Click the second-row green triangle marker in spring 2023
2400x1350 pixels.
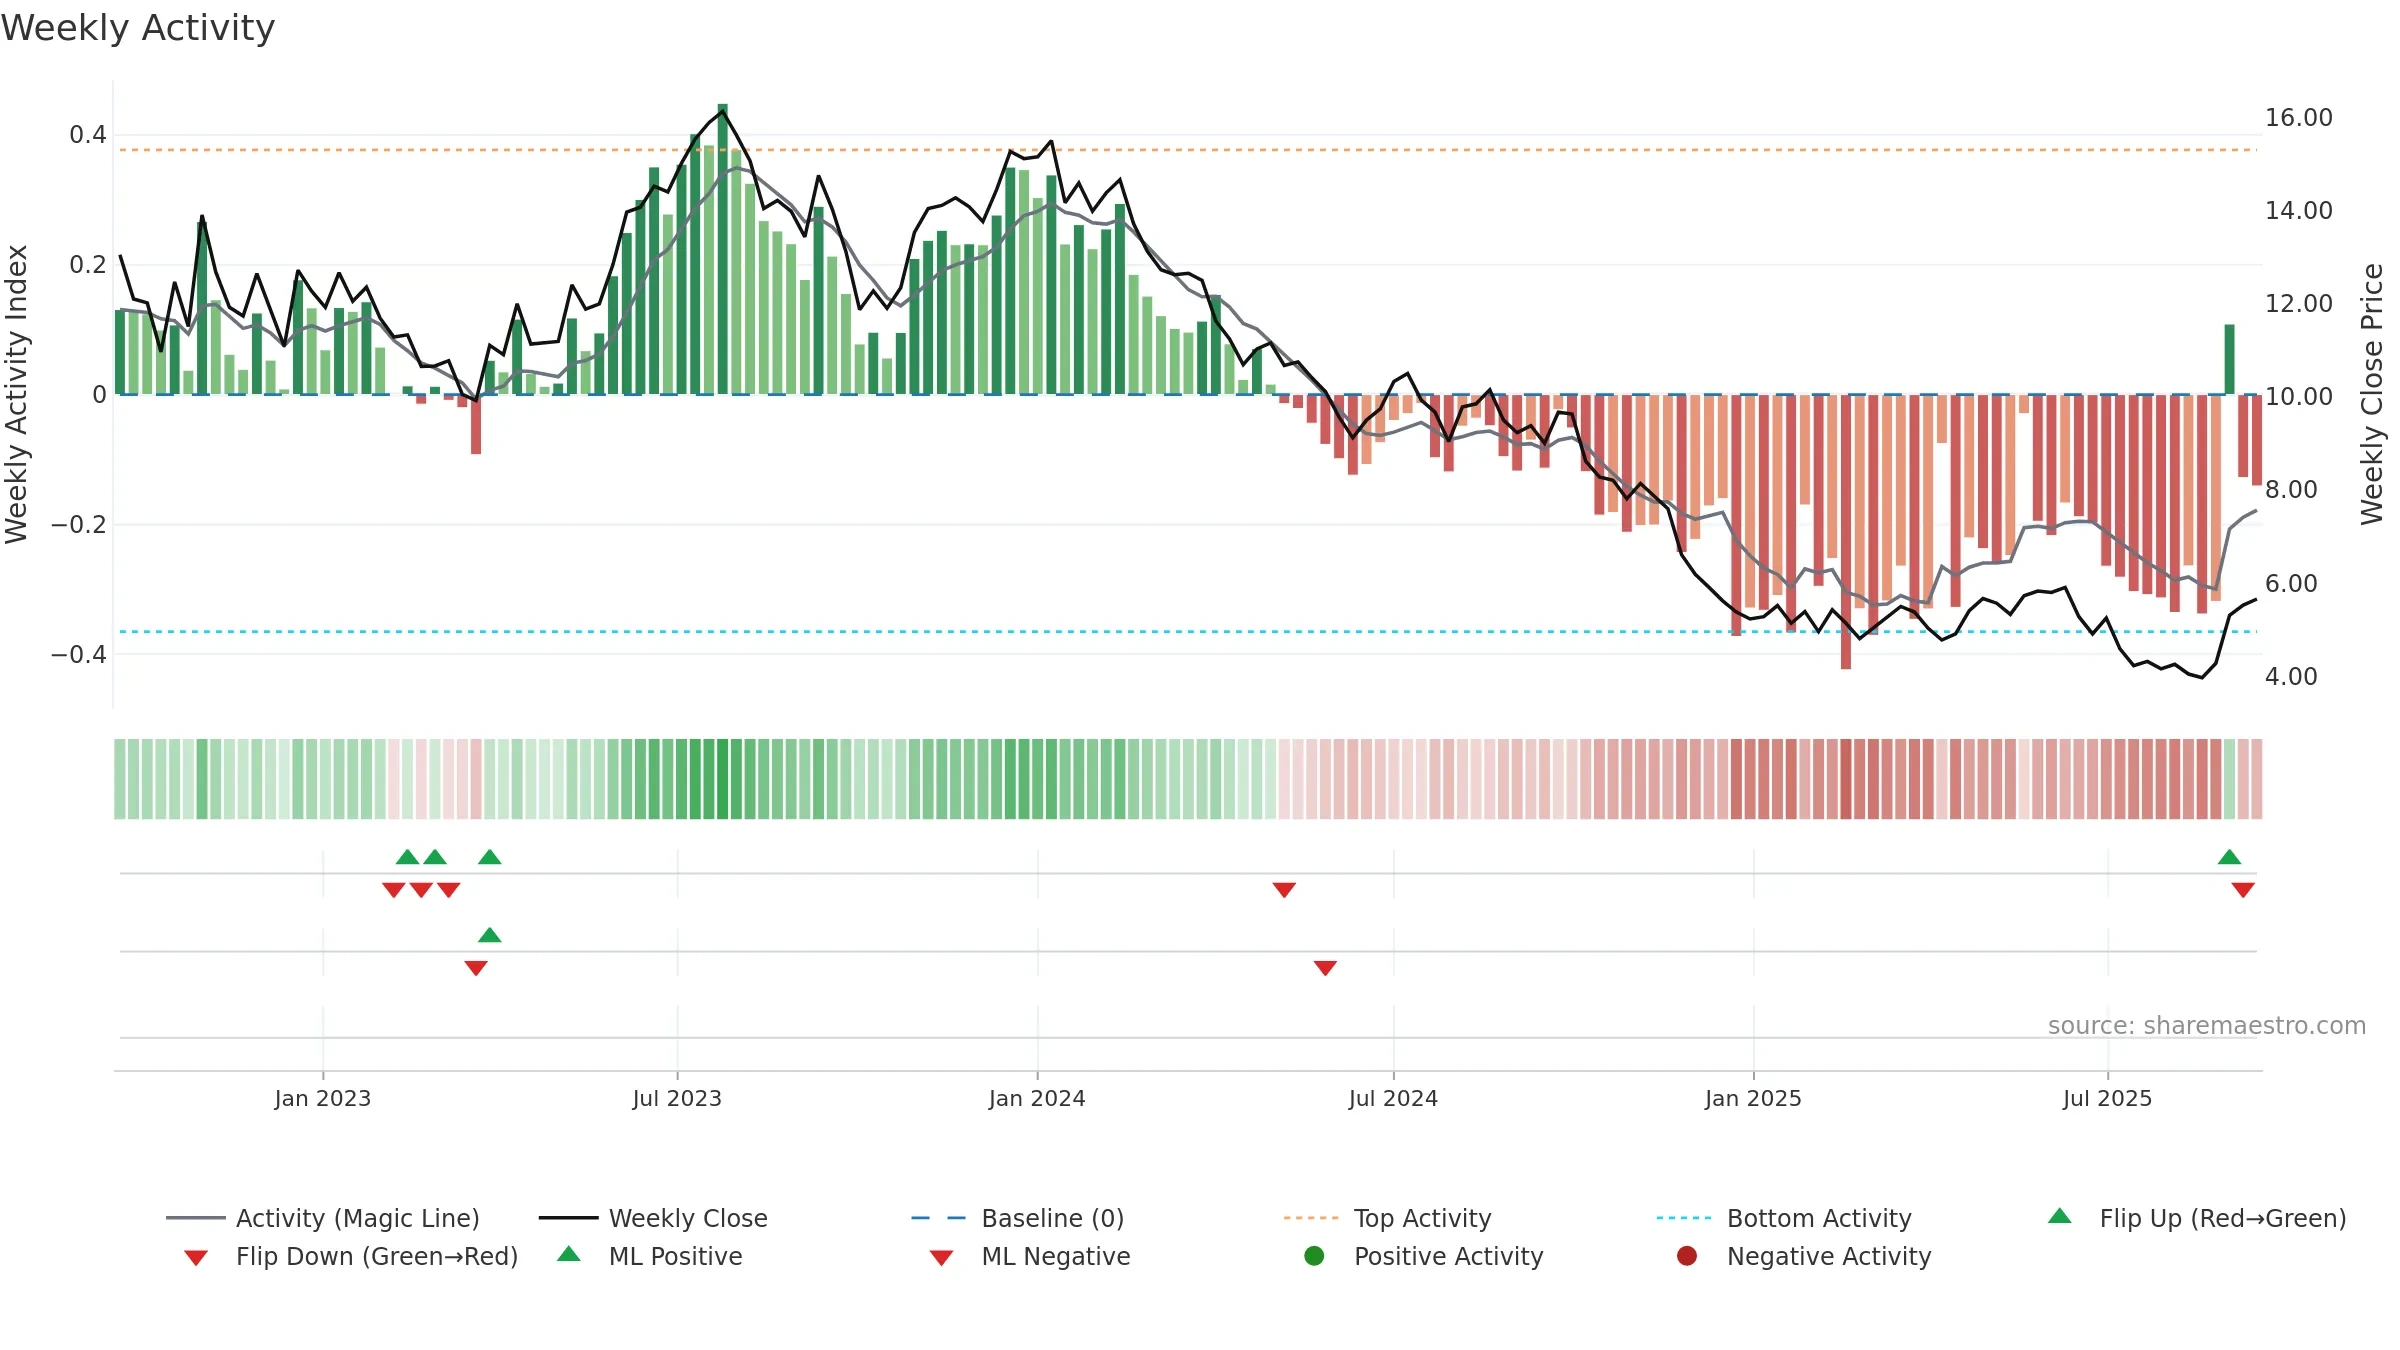pos(489,935)
